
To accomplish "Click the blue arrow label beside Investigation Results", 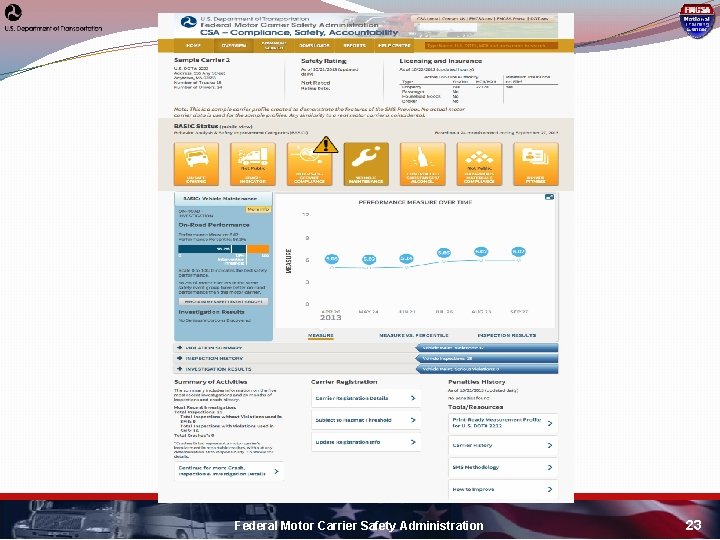I will 487,369.
